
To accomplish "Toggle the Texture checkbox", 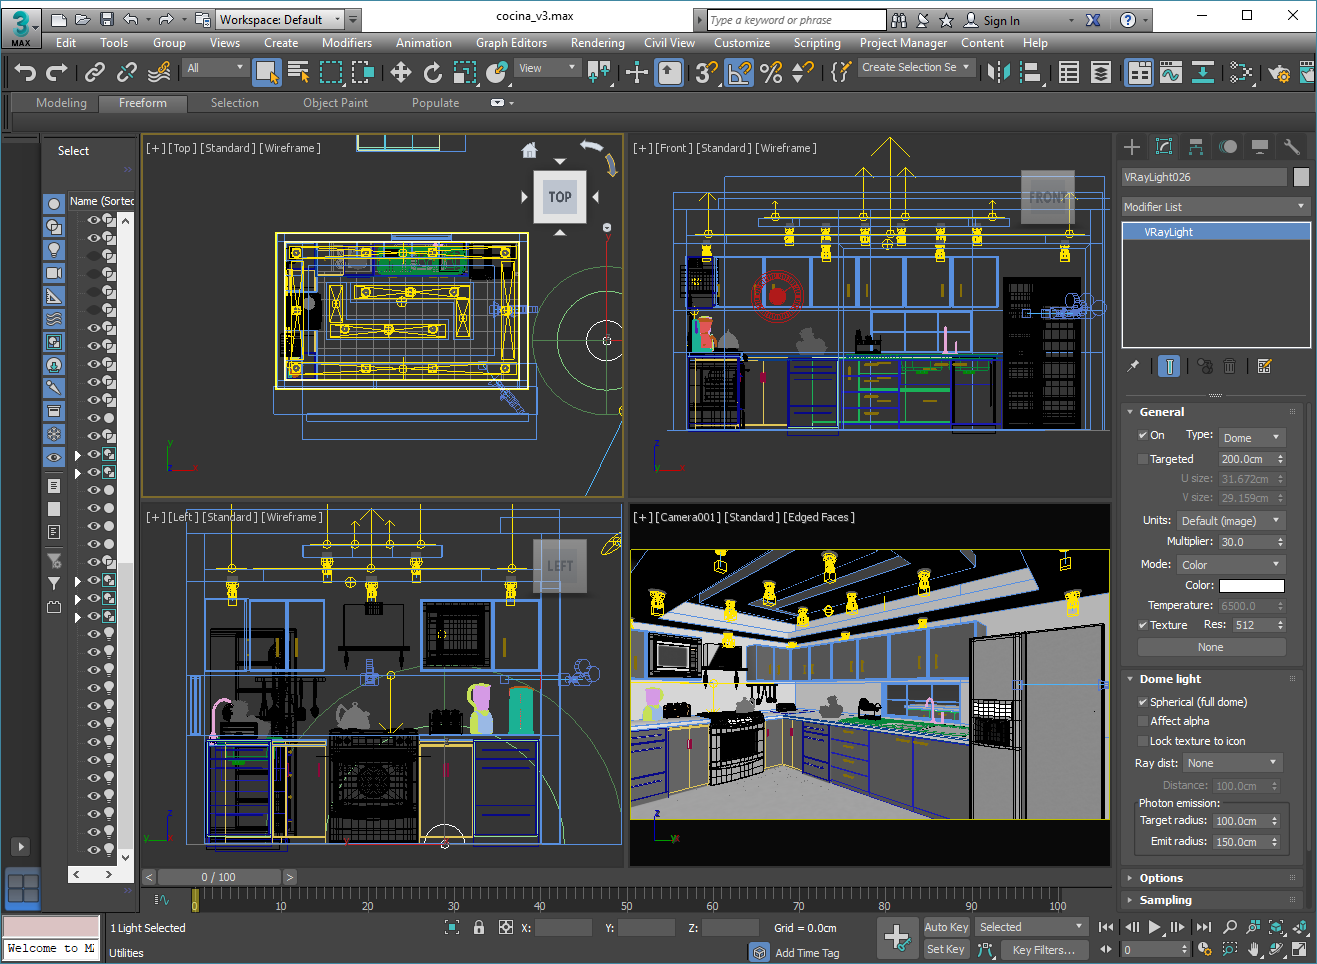I will (x=1143, y=625).
